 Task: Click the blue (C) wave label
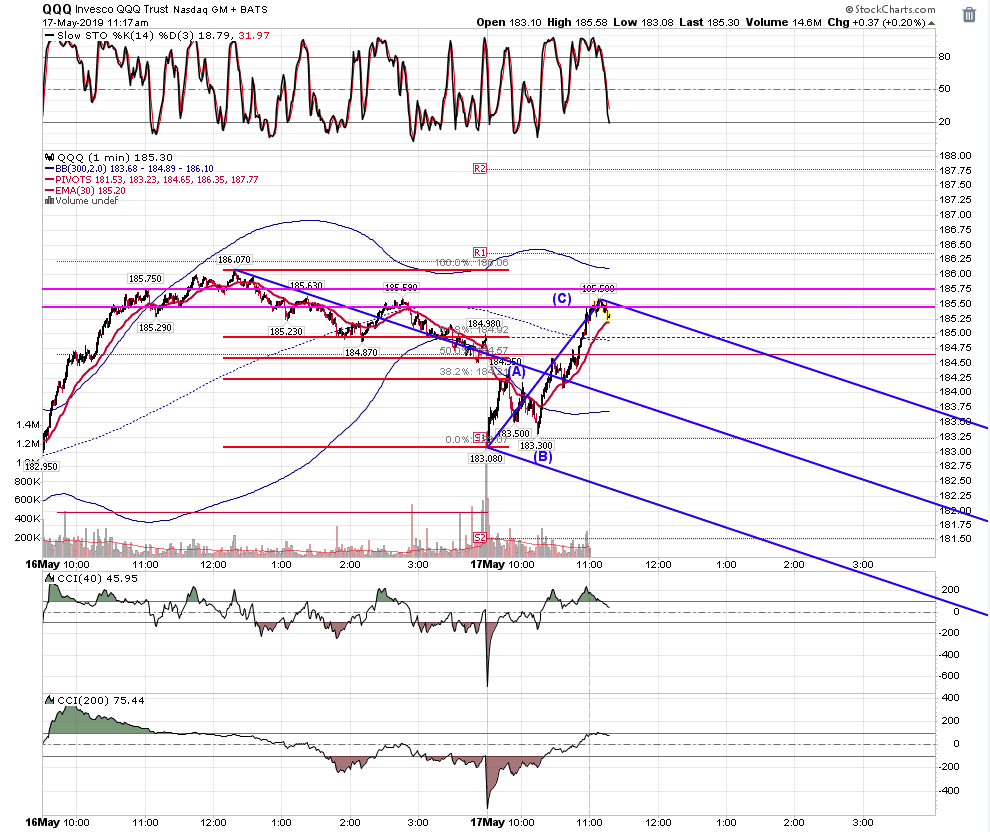click(x=562, y=299)
